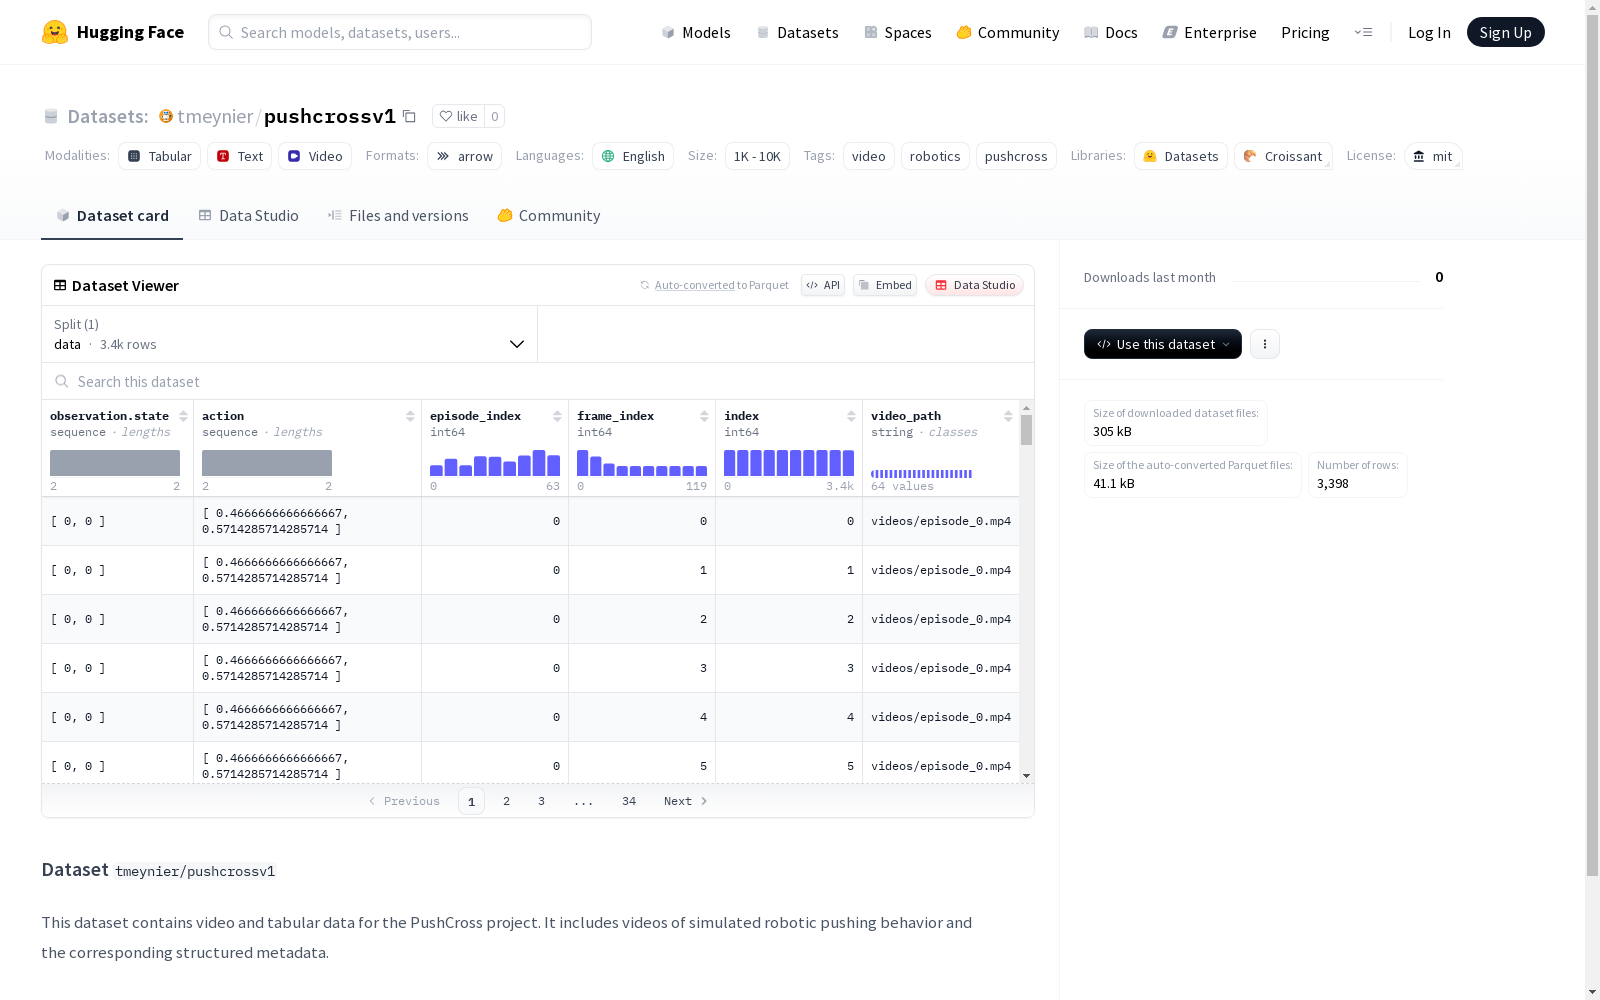Go to page 2 of the table
The width and height of the screenshot is (1600, 1000).
(x=507, y=801)
